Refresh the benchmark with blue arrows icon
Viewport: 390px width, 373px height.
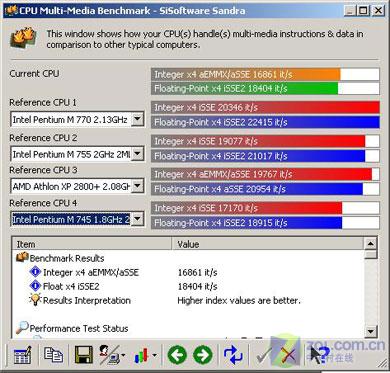click(233, 355)
